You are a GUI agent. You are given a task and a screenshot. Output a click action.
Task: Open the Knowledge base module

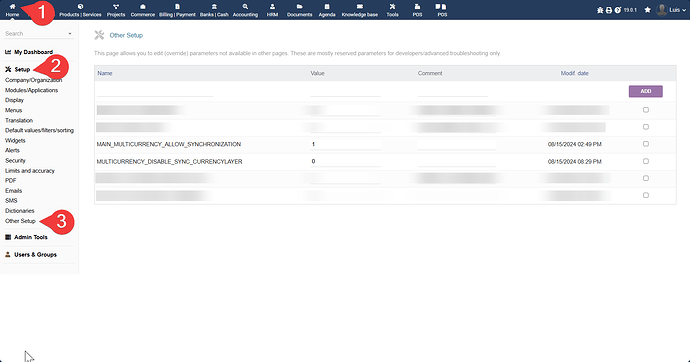click(x=360, y=10)
